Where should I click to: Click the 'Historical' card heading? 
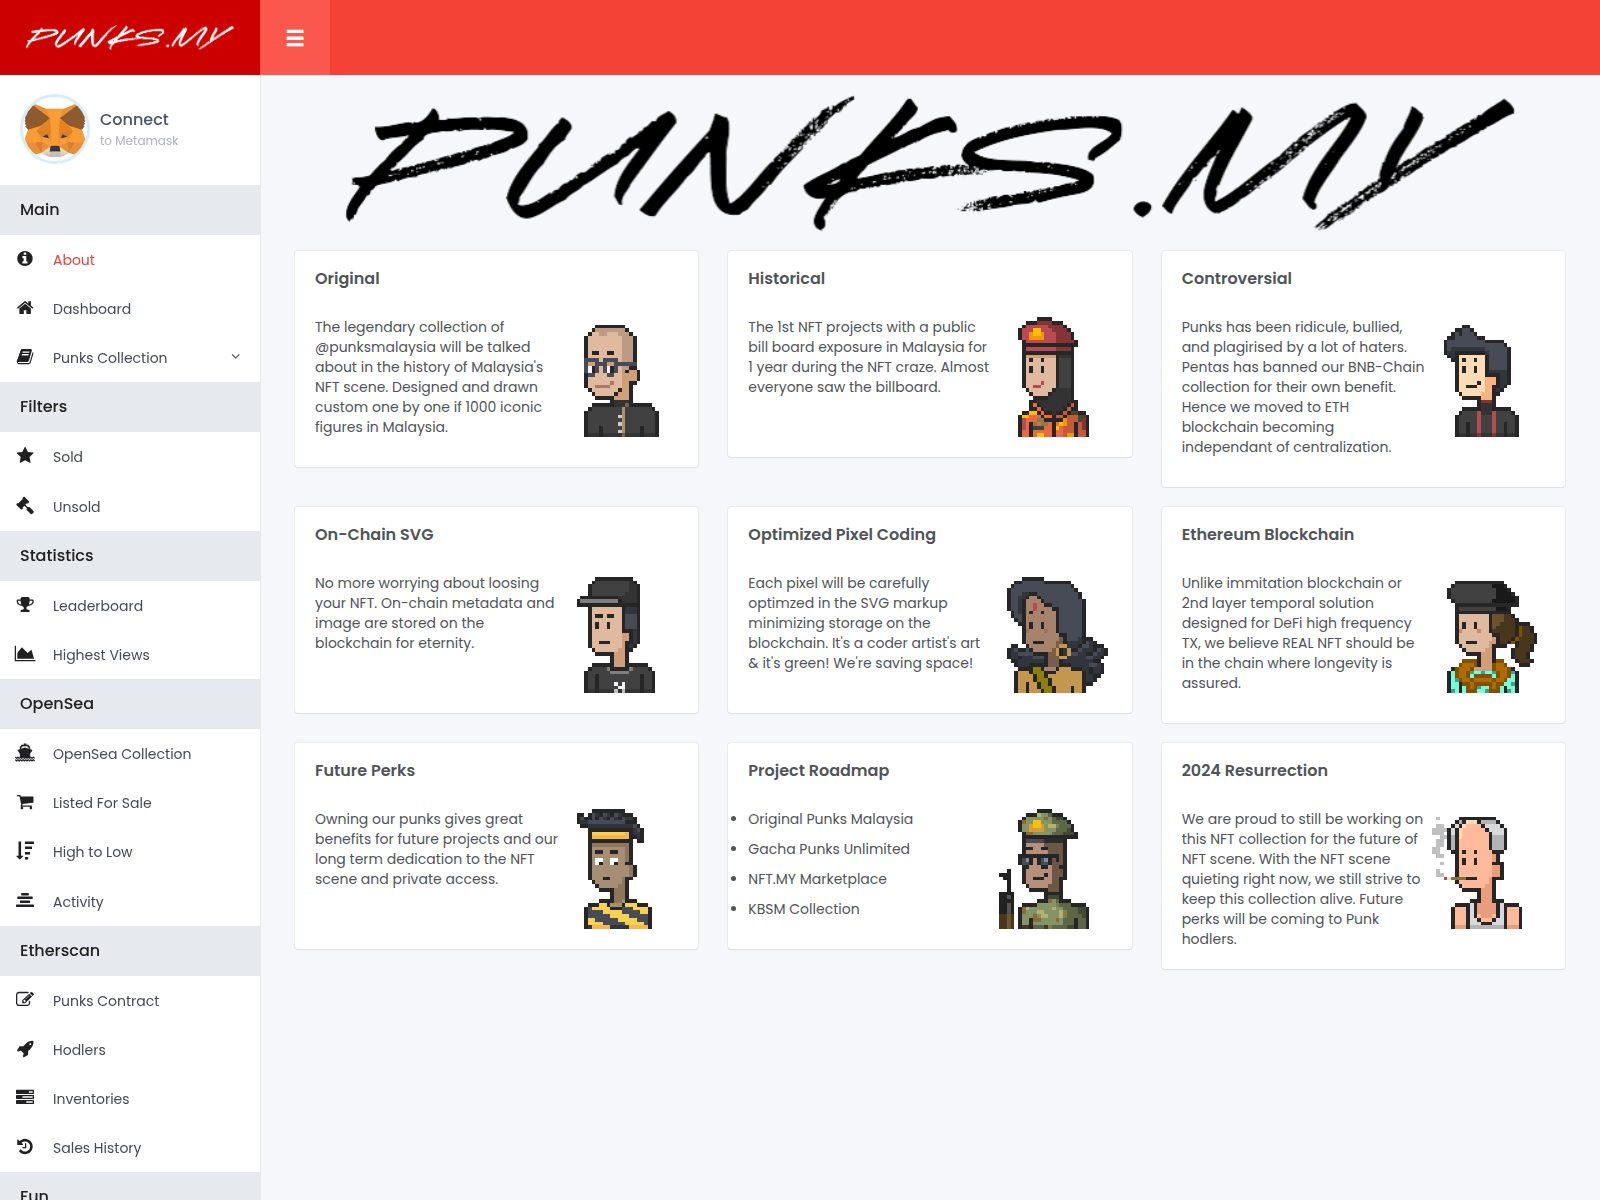[787, 279]
